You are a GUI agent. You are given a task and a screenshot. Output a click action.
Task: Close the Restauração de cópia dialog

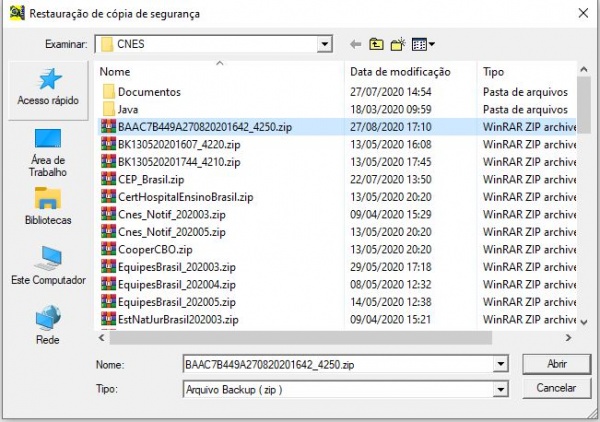point(583,13)
